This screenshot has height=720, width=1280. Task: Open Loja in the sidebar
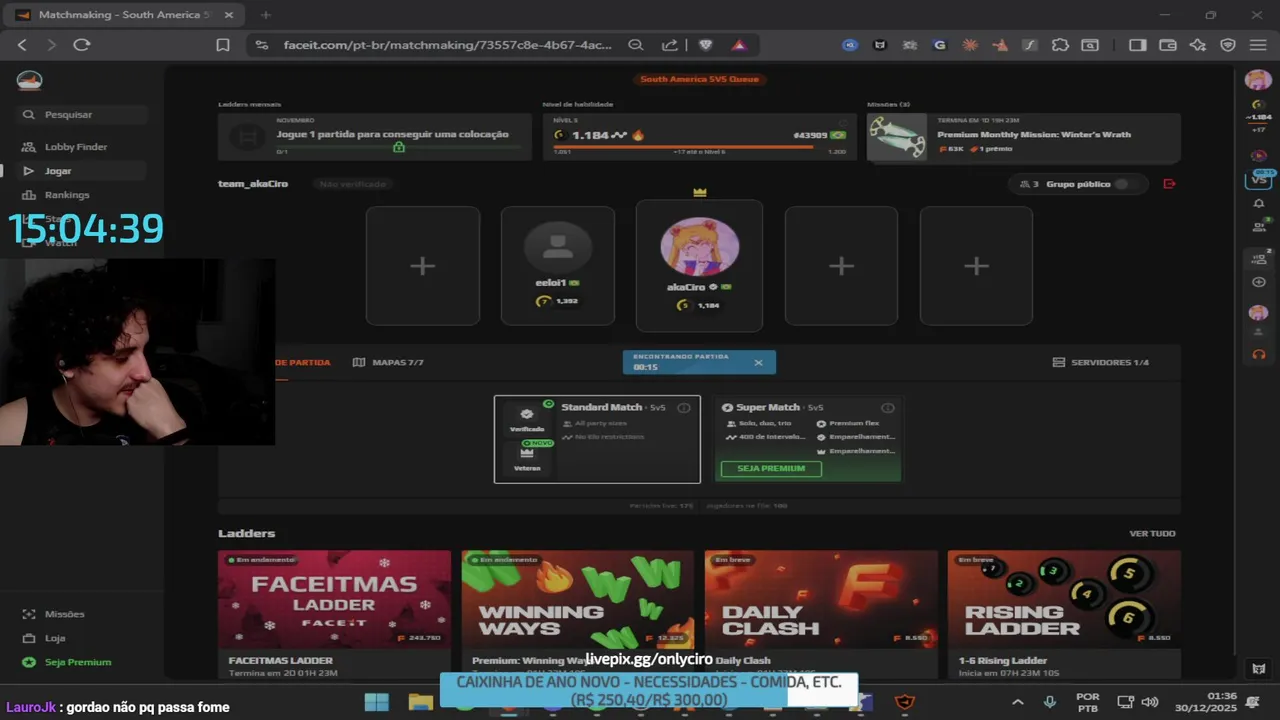coord(55,638)
